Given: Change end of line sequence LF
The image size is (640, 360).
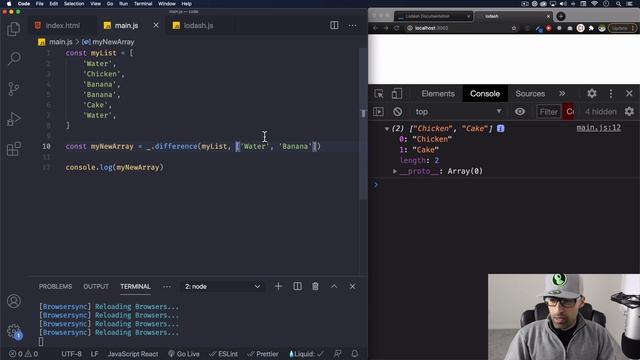Looking at the screenshot, I should (x=94, y=354).
